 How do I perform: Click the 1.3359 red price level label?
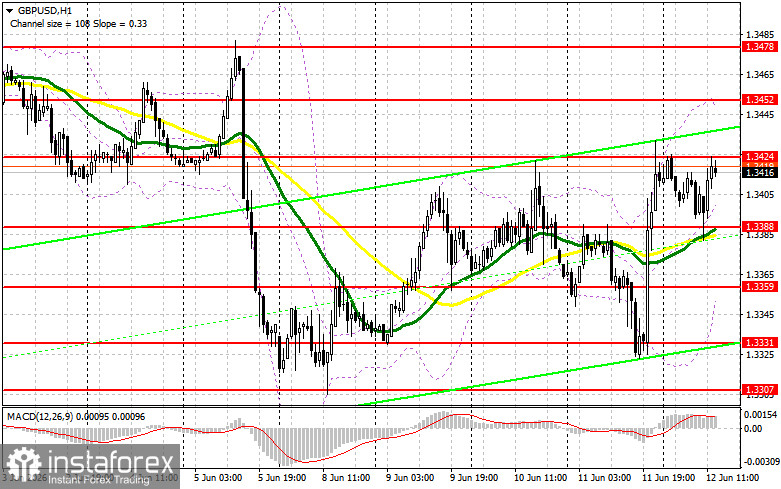[759, 286]
